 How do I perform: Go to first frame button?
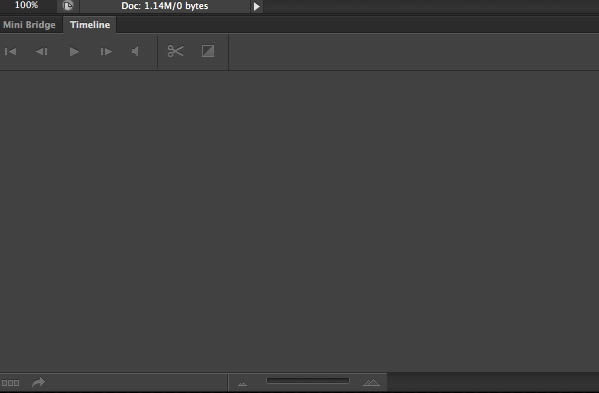click(x=10, y=51)
